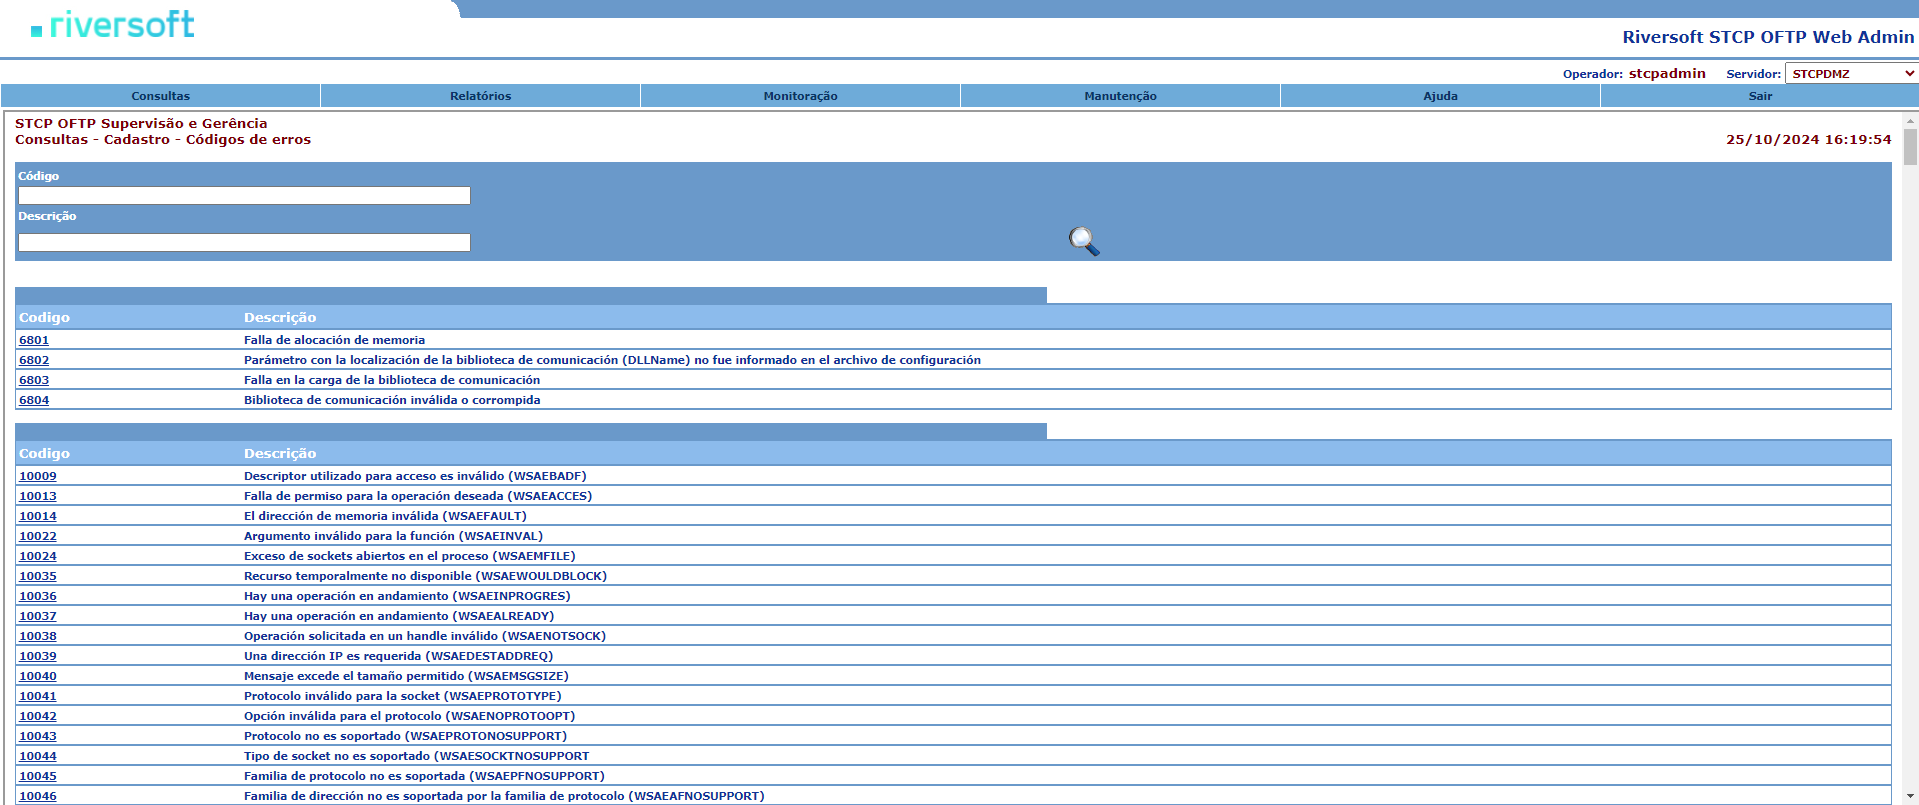
Task: Click the WSAEPROTONOSUPPORT description text
Action: coord(405,736)
